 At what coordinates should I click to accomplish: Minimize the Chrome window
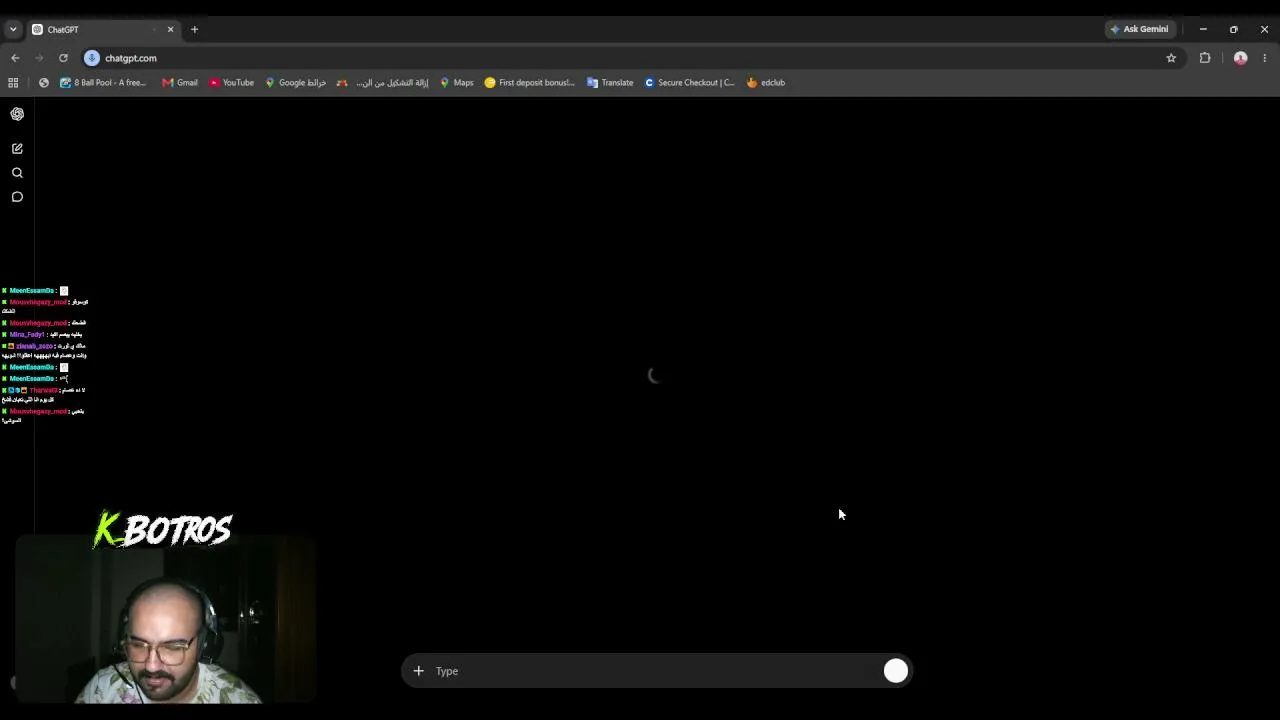click(x=1203, y=29)
